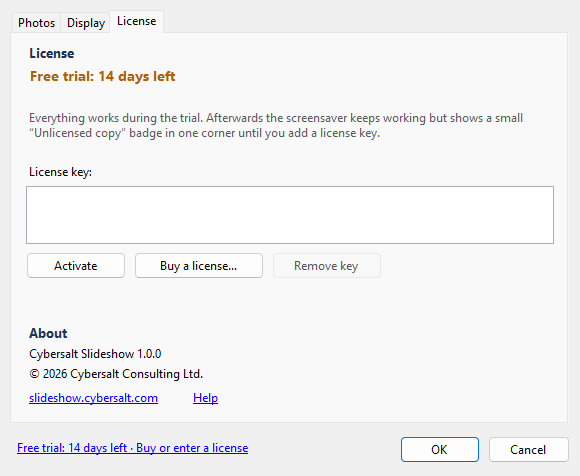
Task: Follow the footer Buy or enter a license link
Action: pyautogui.click(x=132, y=448)
